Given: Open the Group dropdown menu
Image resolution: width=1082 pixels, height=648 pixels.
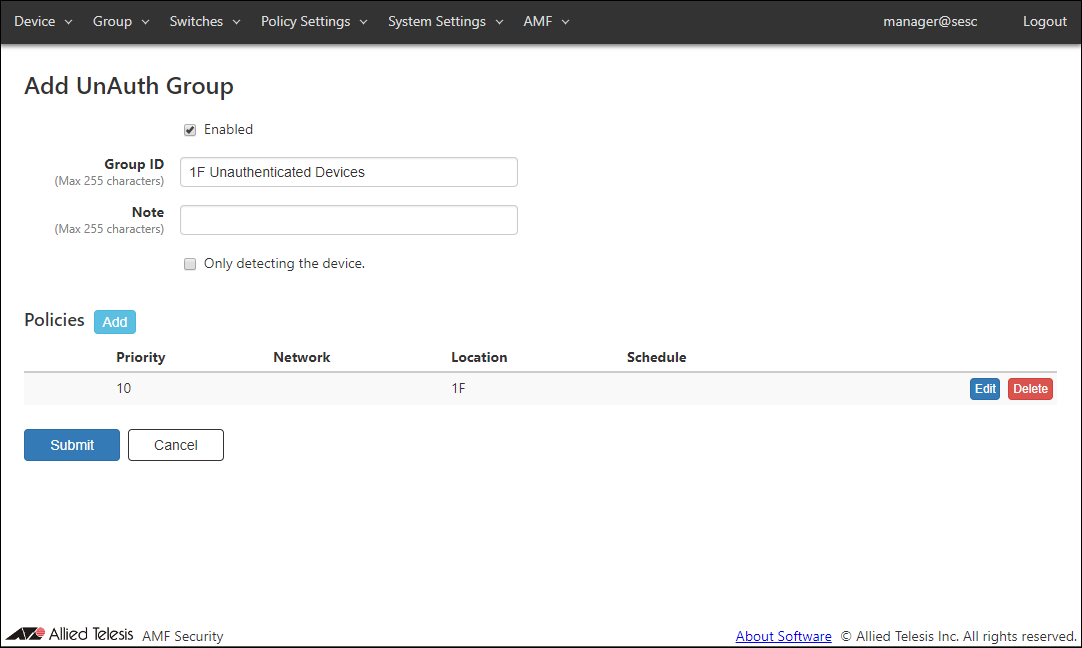Looking at the screenshot, I should (x=121, y=22).
